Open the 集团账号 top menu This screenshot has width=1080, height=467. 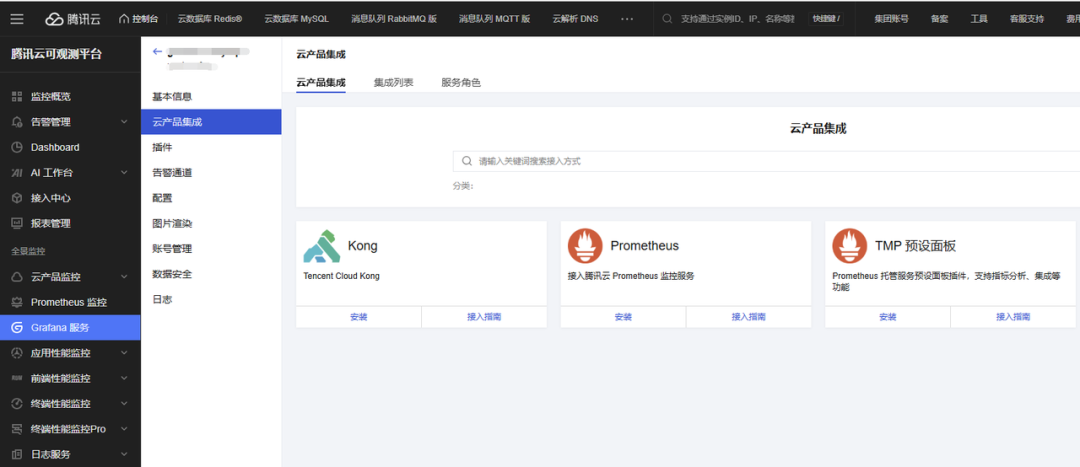[891, 19]
